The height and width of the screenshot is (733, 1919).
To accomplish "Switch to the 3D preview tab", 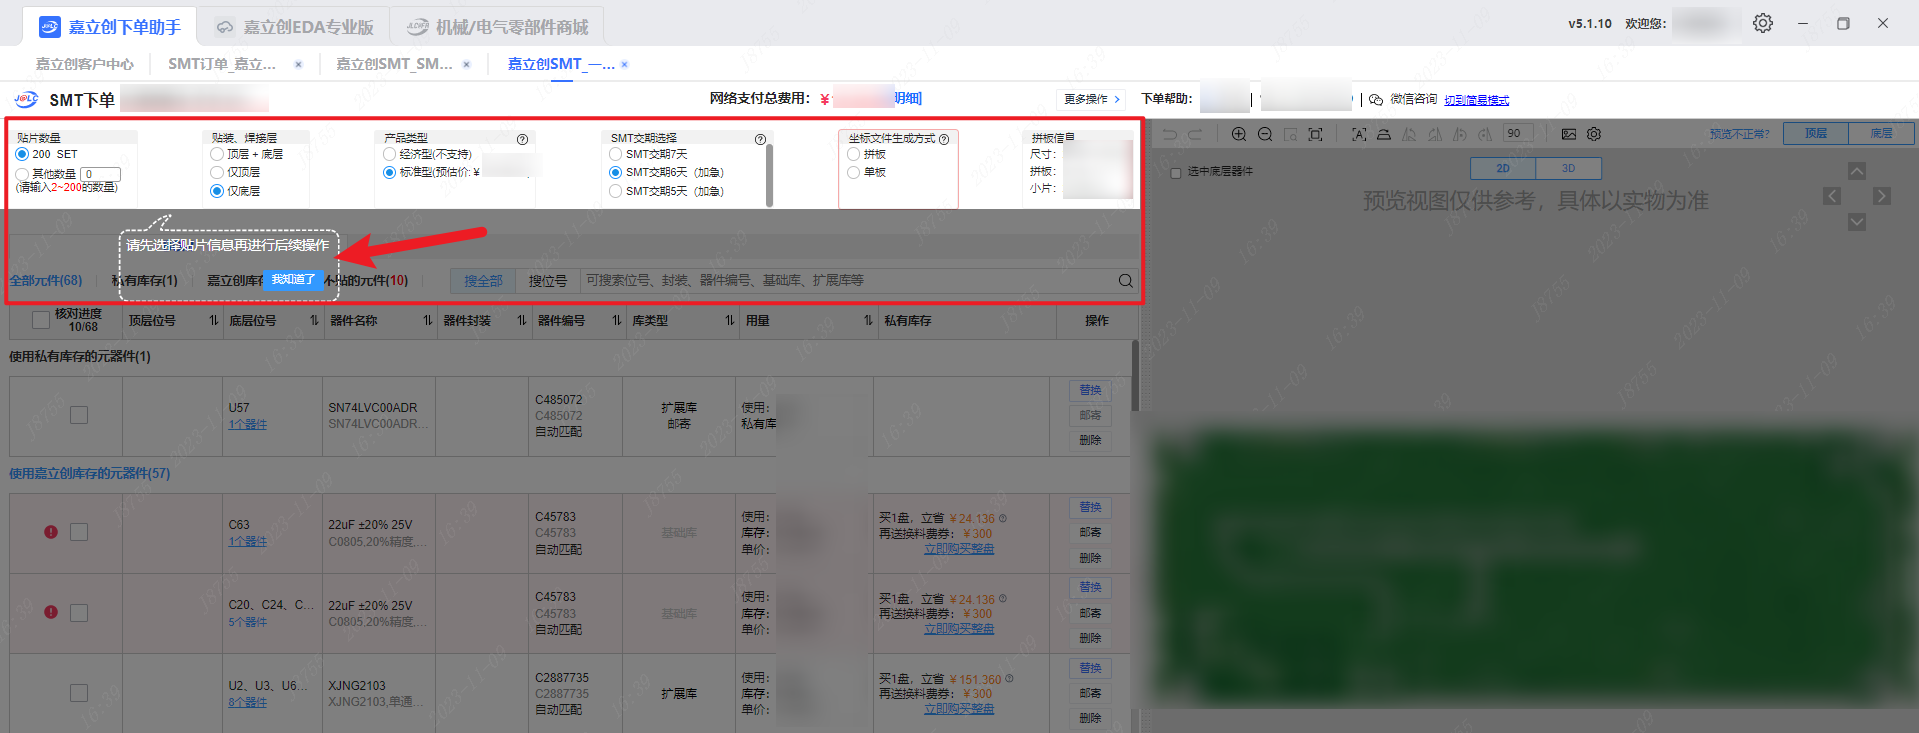I will tap(1568, 168).
